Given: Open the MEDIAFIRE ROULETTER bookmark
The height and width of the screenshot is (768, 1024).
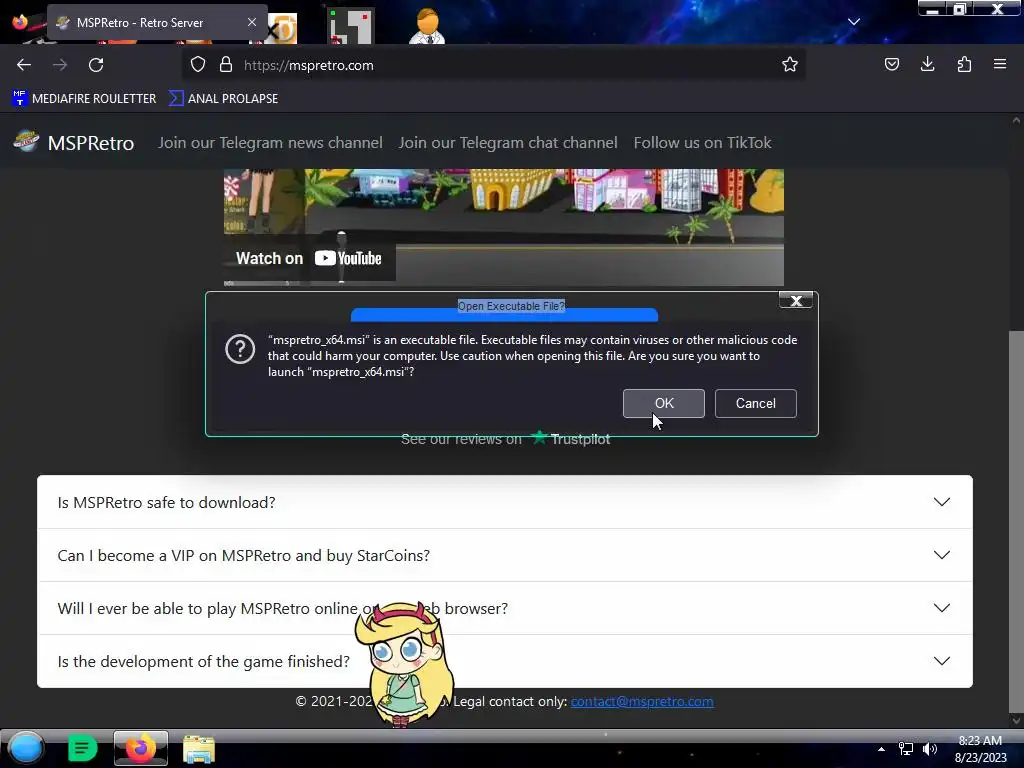Looking at the screenshot, I should tap(84, 99).
